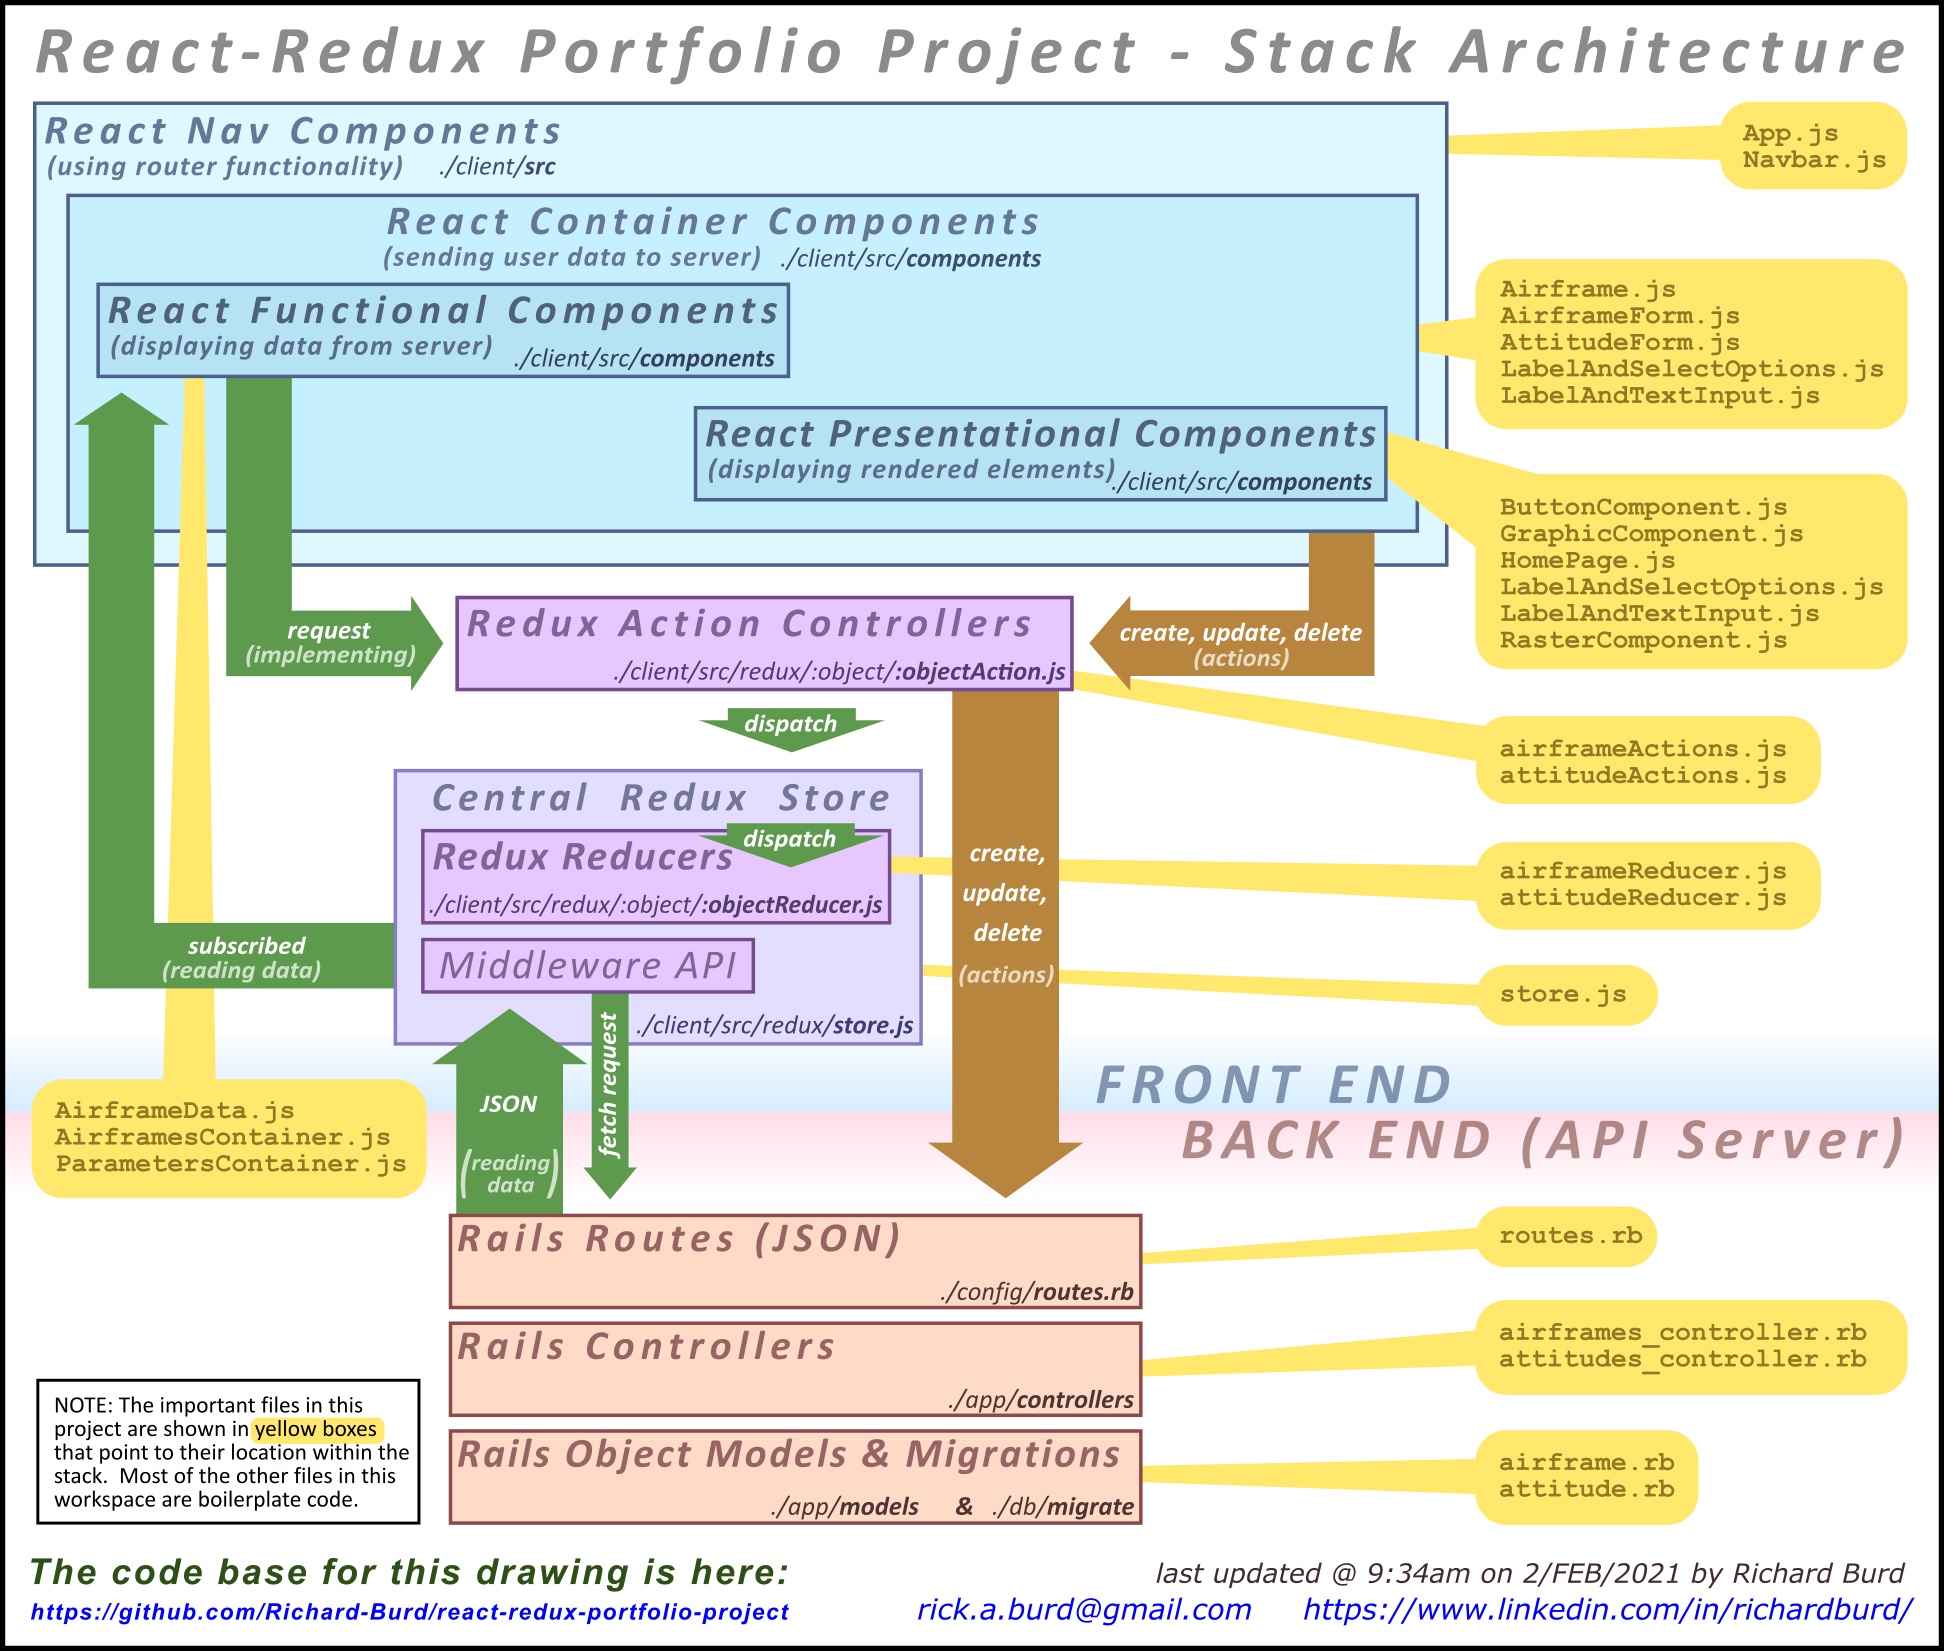
Task: Click the fetch request downward arrow
Action: 609,1094
